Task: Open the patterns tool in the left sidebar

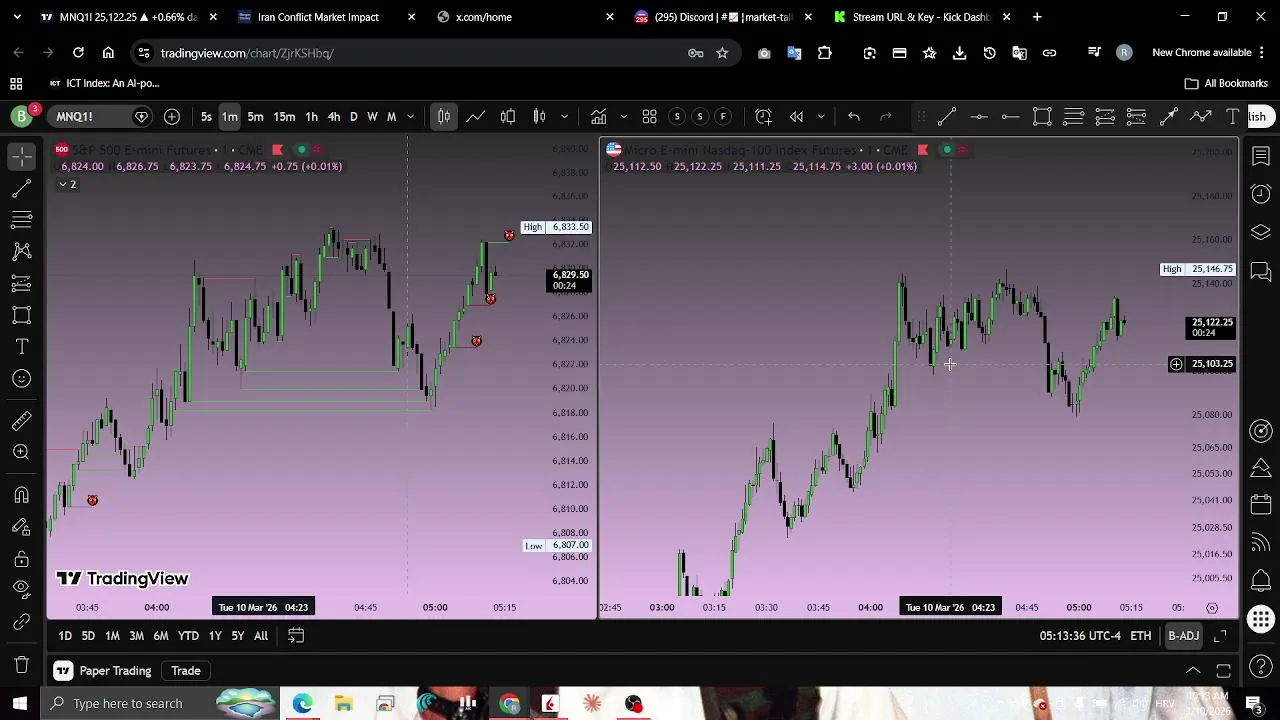Action: click(x=21, y=251)
